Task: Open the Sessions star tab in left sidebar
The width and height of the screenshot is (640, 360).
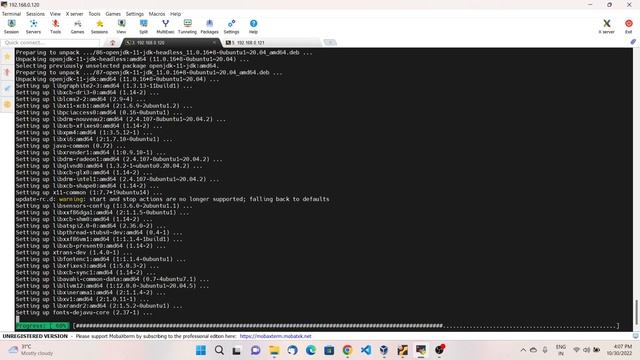Action: coord(7,57)
